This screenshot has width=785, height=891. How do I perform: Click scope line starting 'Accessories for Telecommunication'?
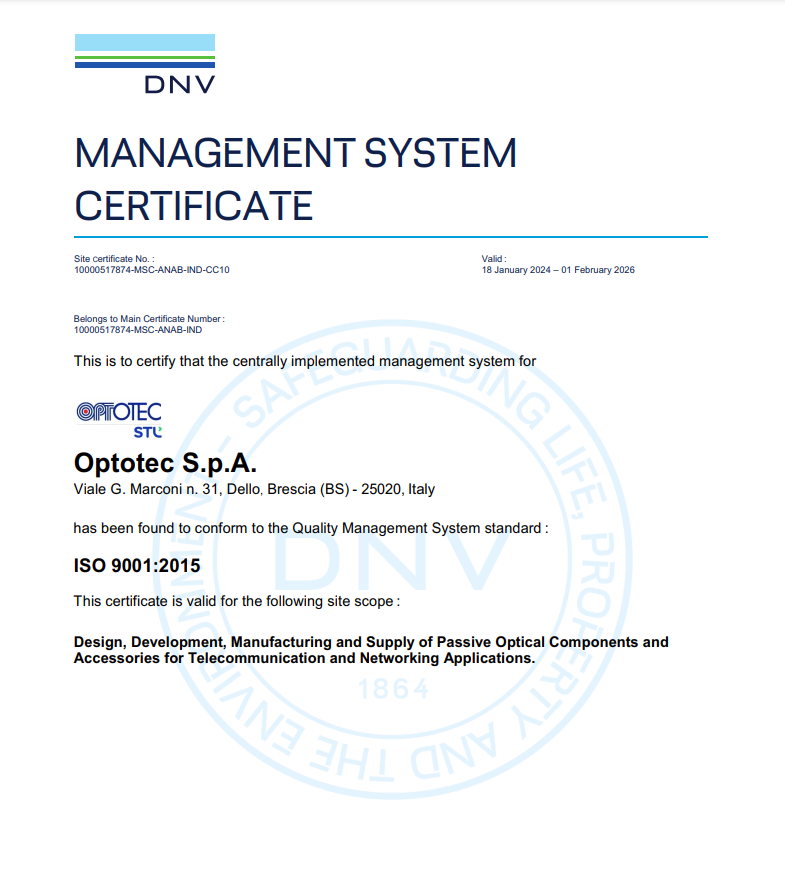coord(304,659)
